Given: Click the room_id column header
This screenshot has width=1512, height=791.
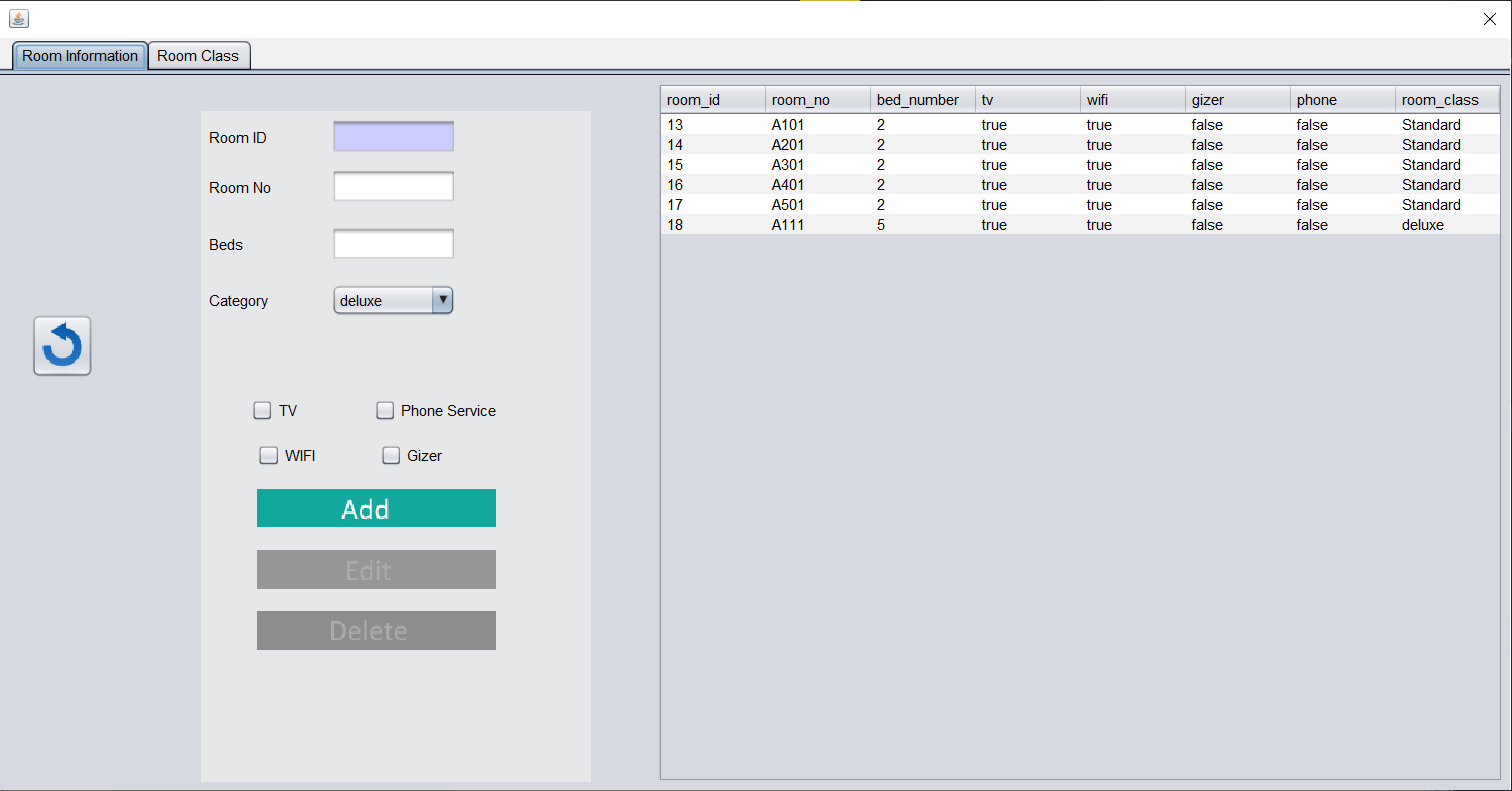Looking at the screenshot, I should pos(712,100).
